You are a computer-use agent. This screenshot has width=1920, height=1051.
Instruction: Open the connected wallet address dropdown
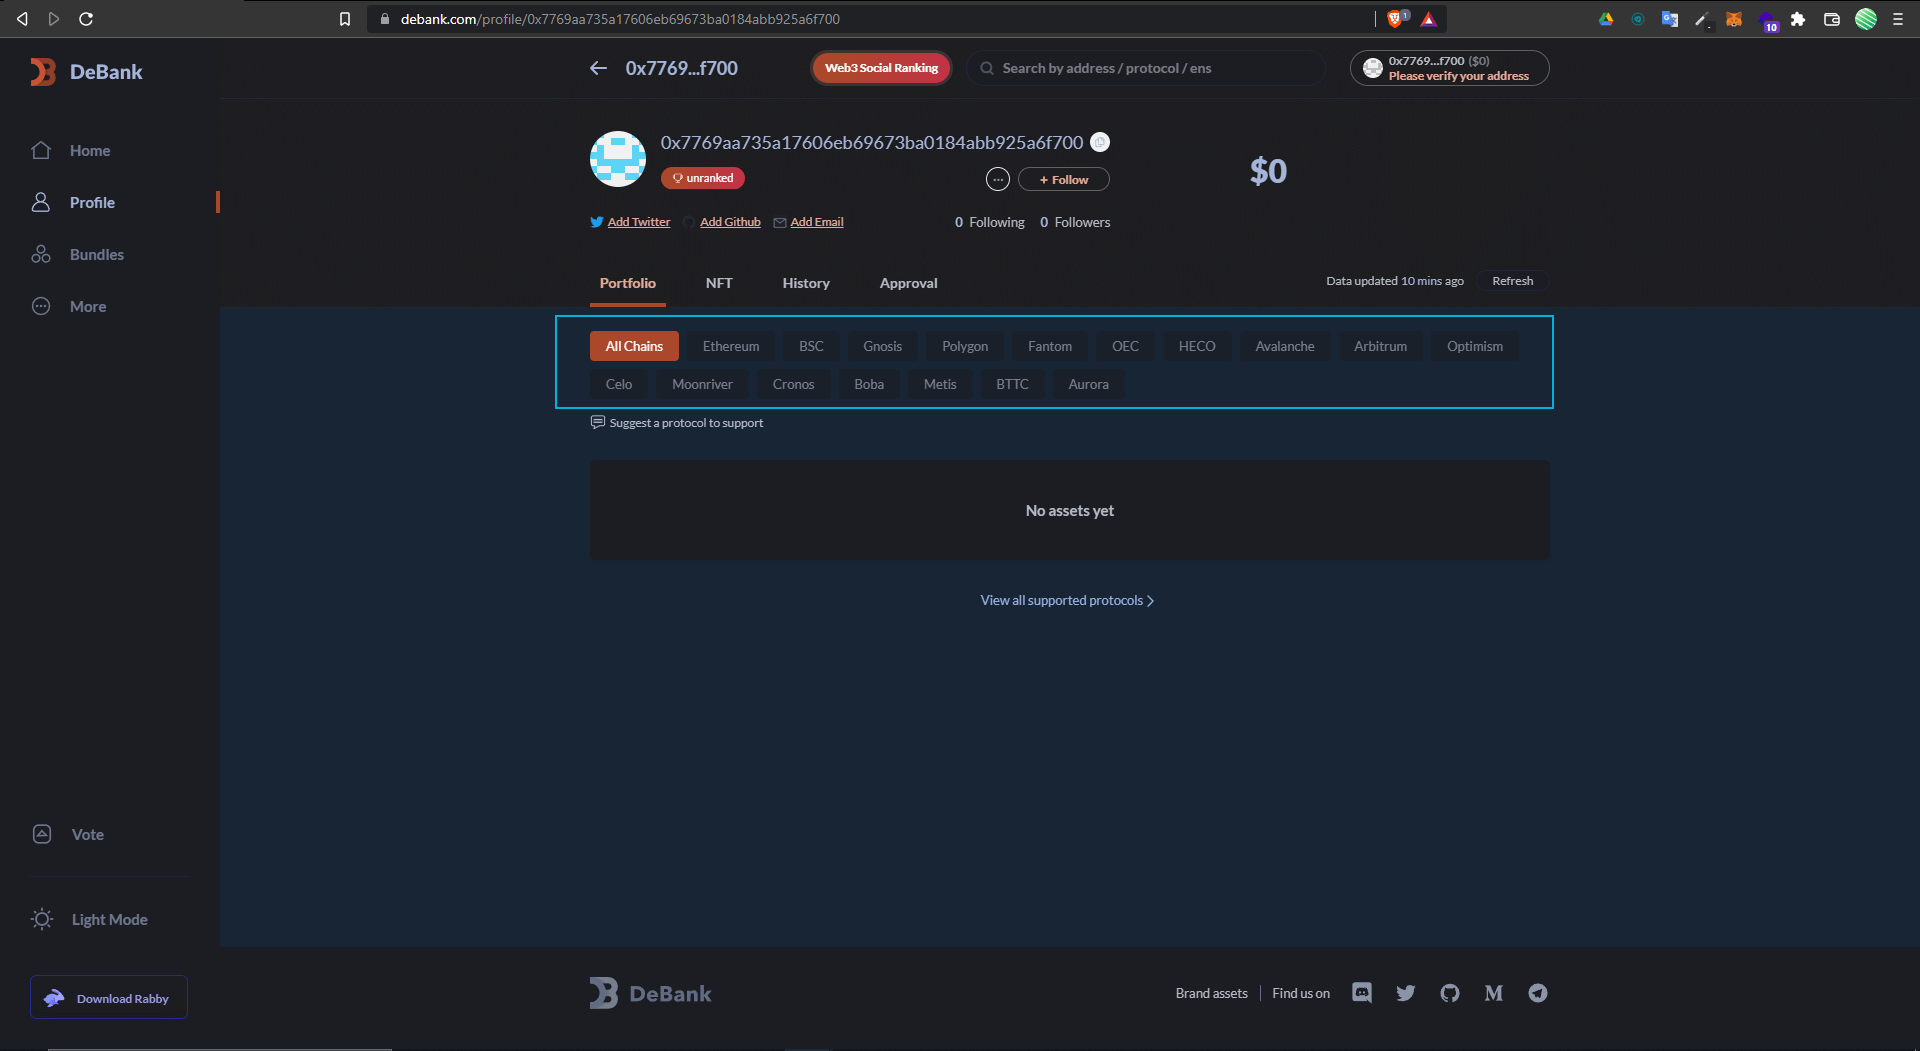(x=1449, y=68)
